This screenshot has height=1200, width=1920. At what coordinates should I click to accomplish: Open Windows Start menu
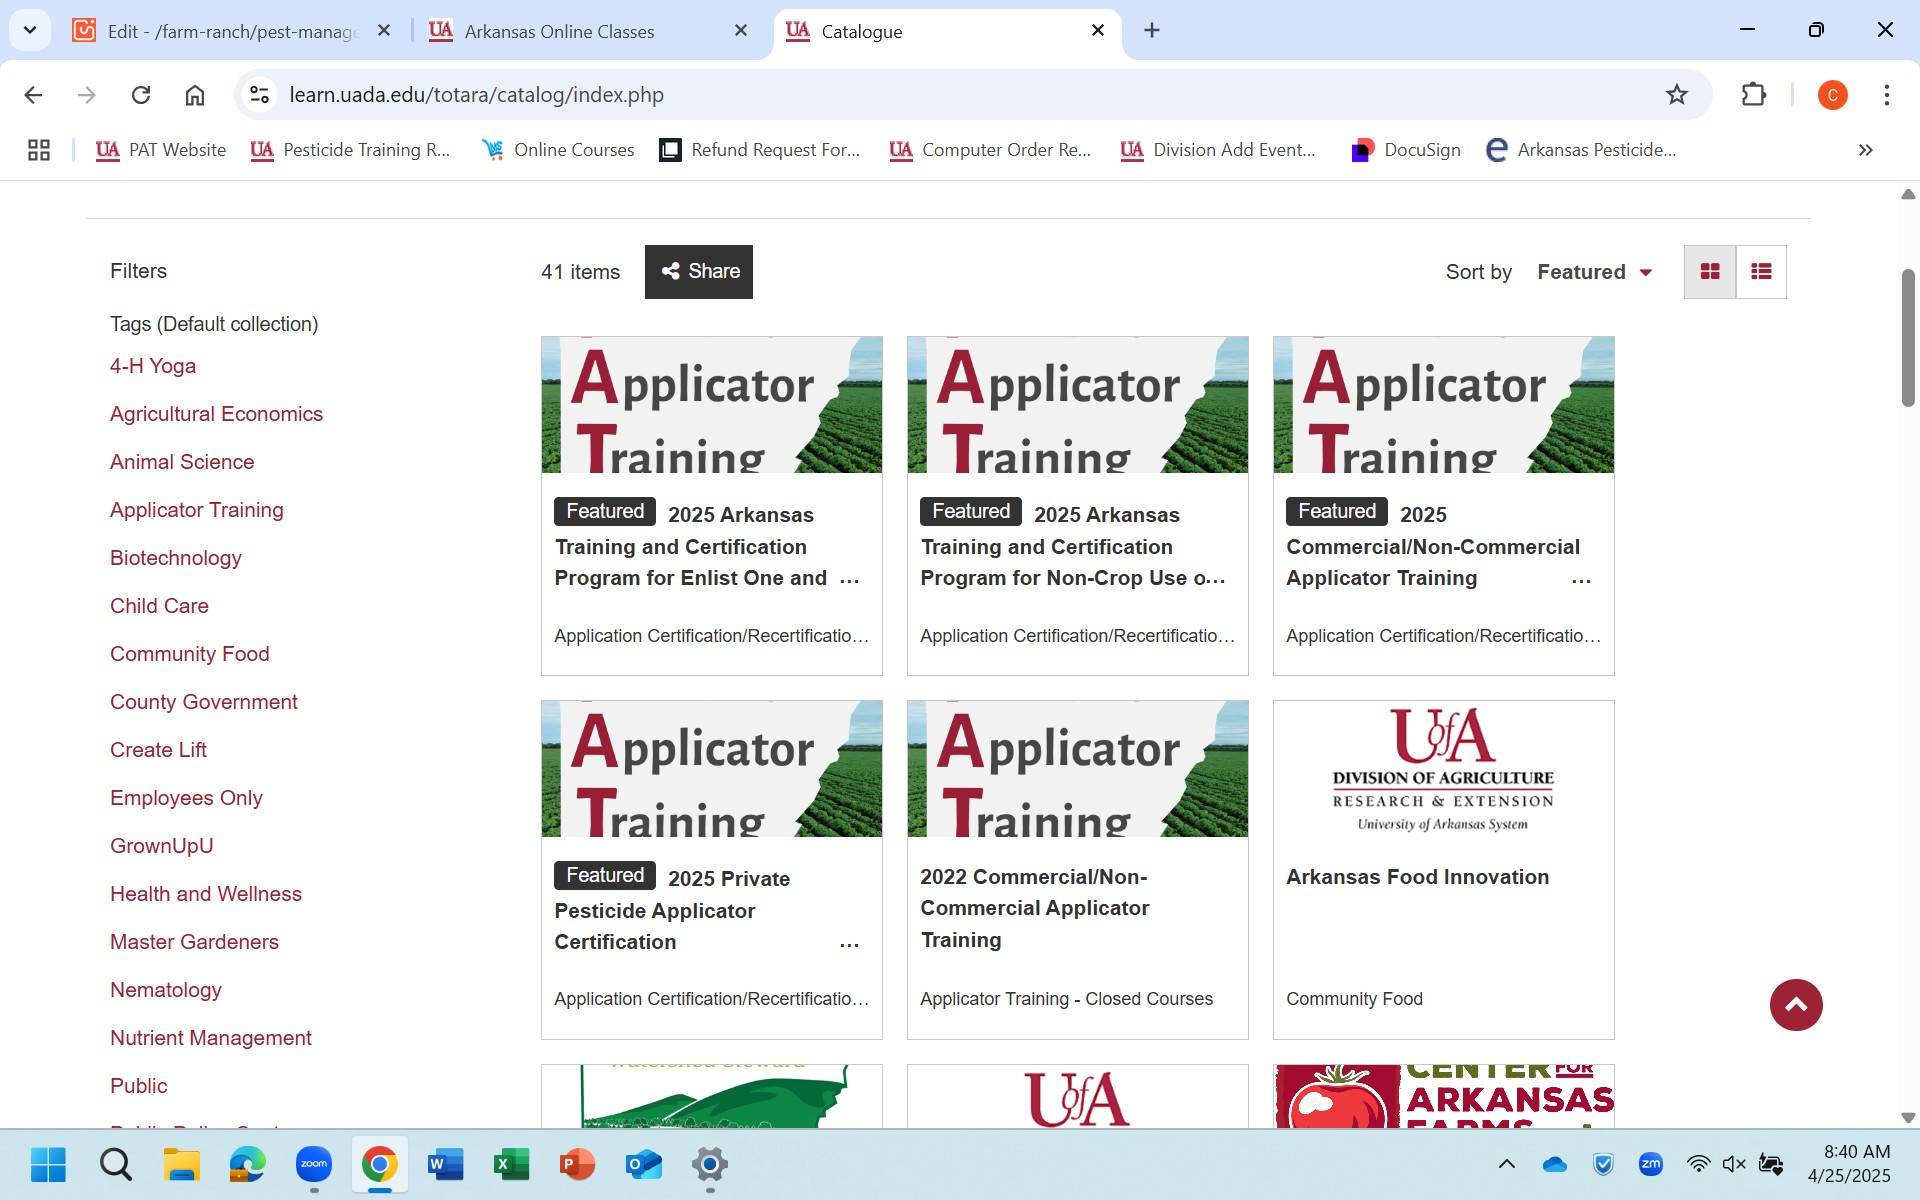[48, 1165]
